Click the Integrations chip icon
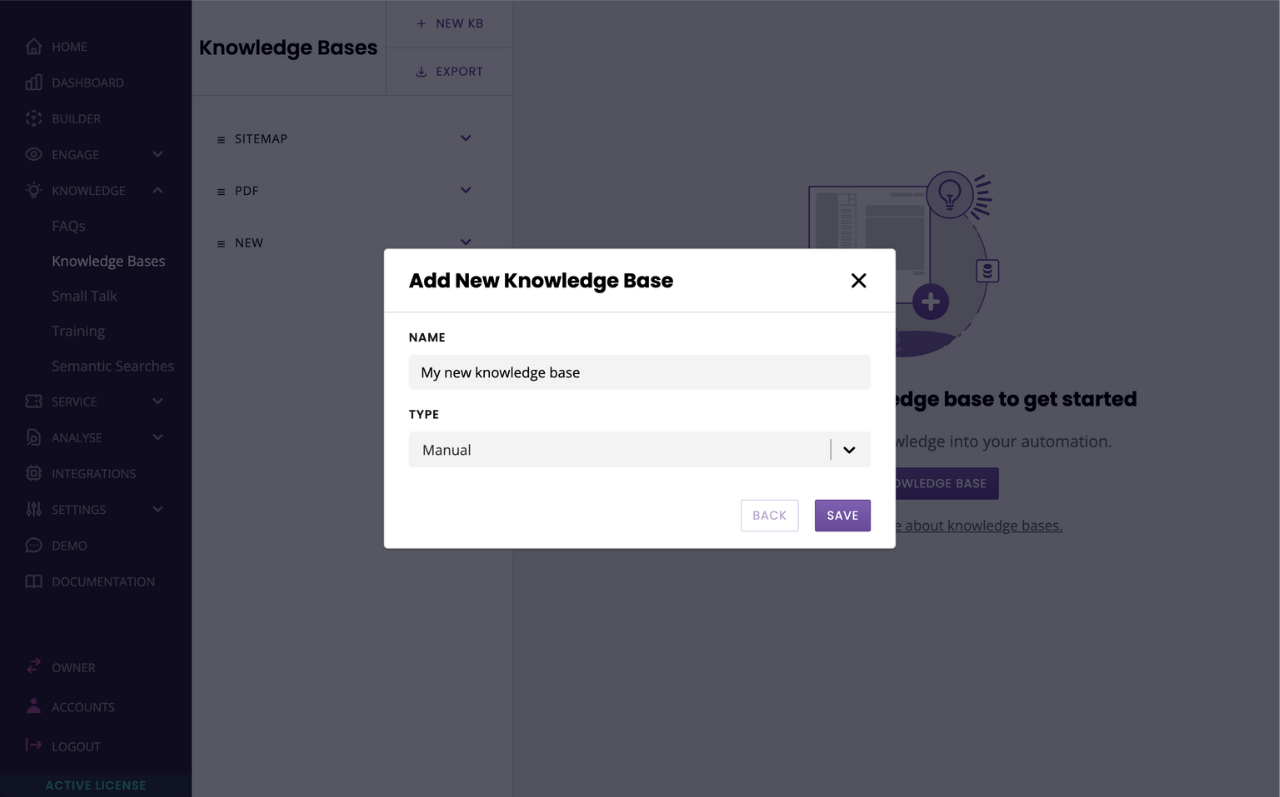Viewport: 1280px width, 797px height. pos(34,473)
